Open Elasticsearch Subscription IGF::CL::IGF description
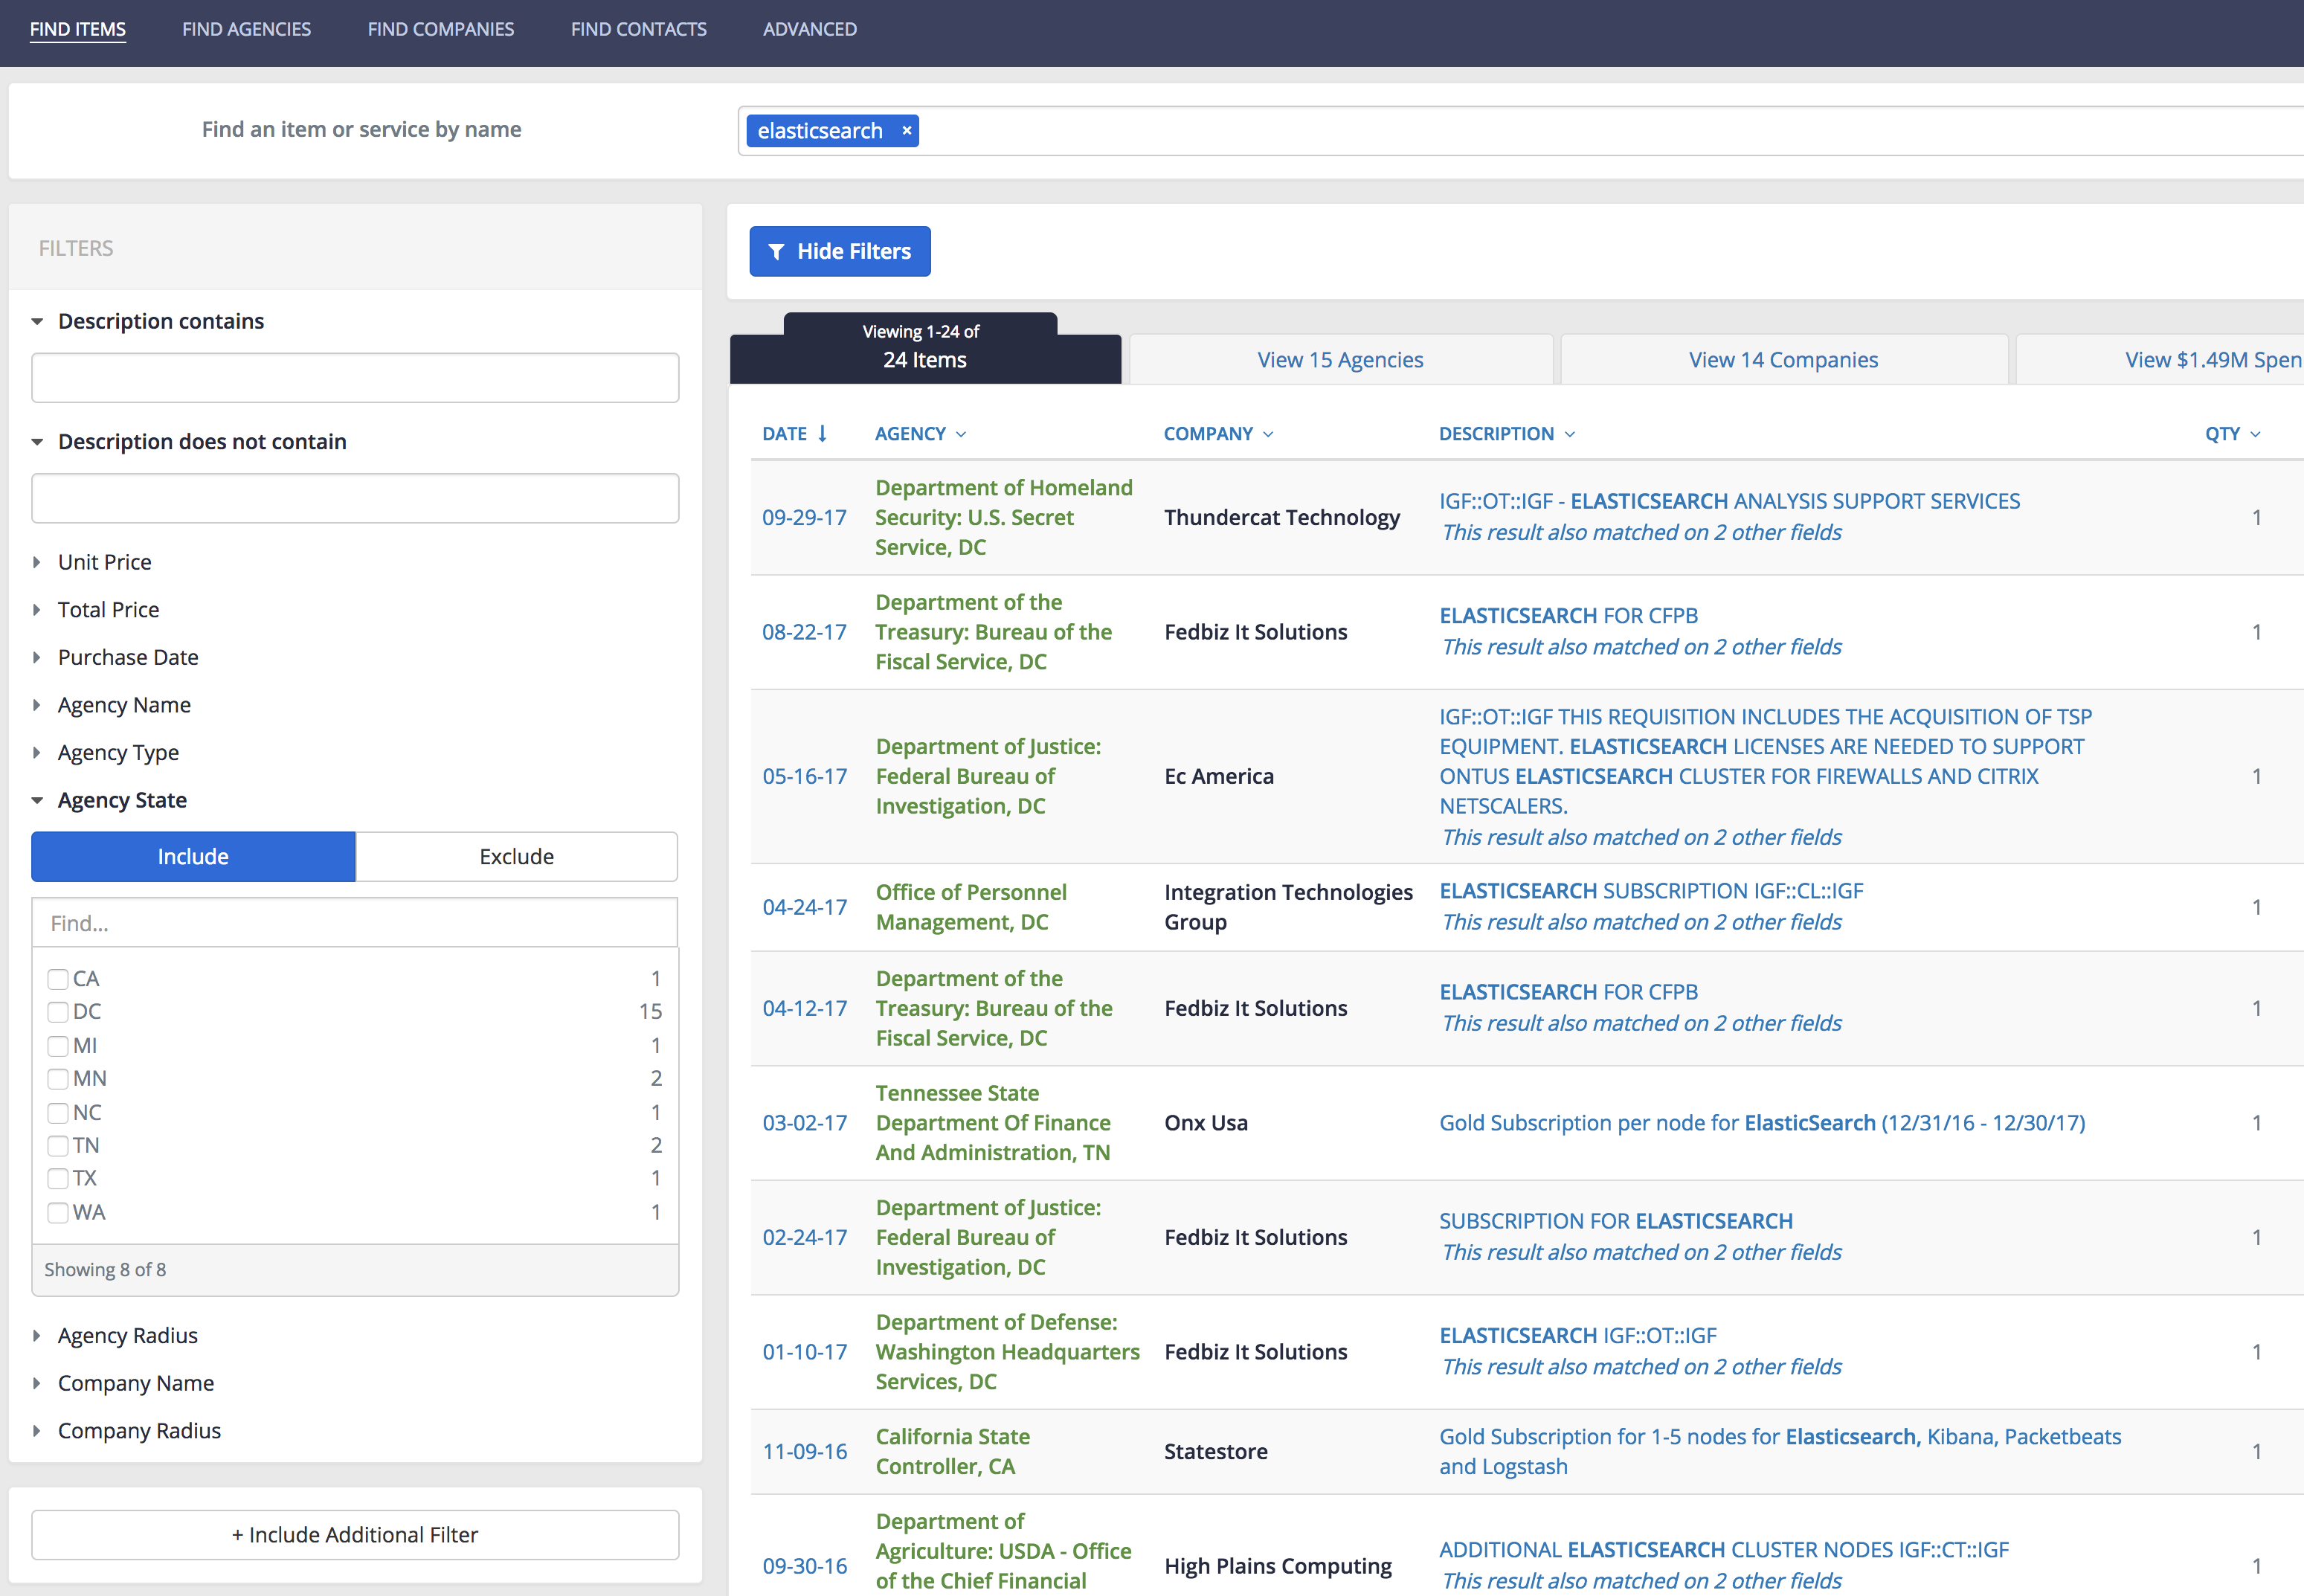 (x=1651, y=891)
